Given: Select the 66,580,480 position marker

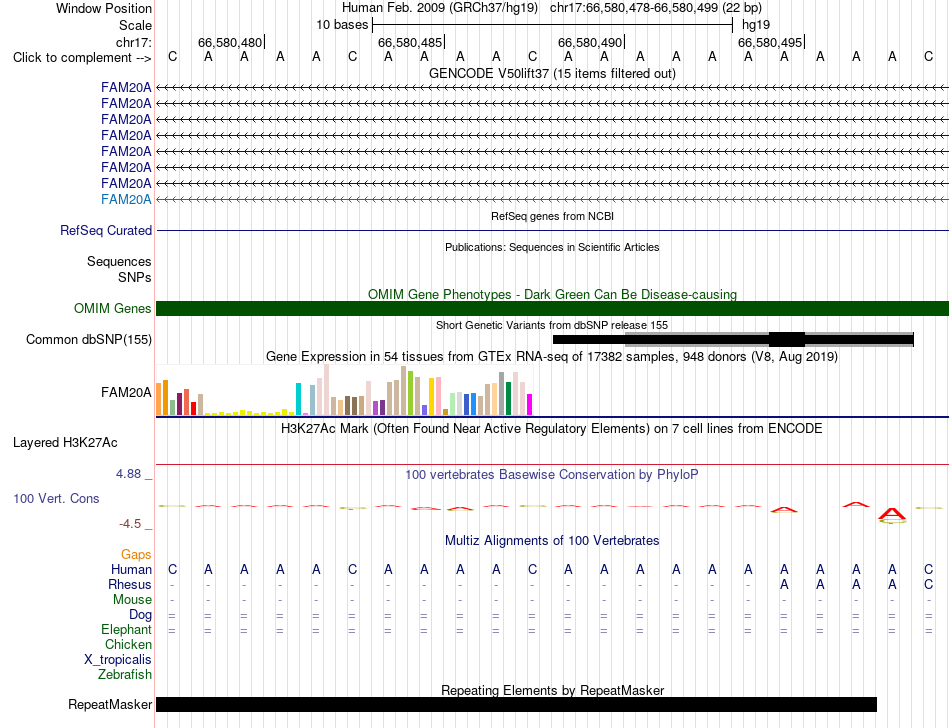Looking at the screenshot, I should 230,42.
